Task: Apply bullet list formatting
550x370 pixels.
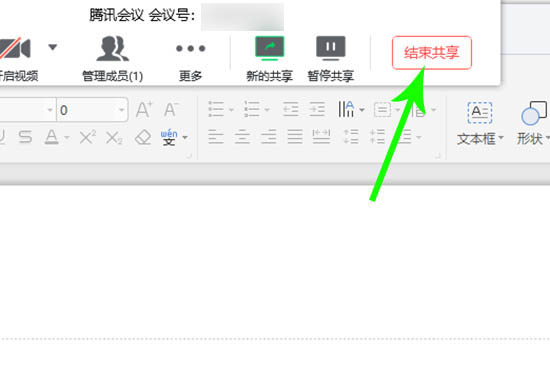Action: (216, 109)
